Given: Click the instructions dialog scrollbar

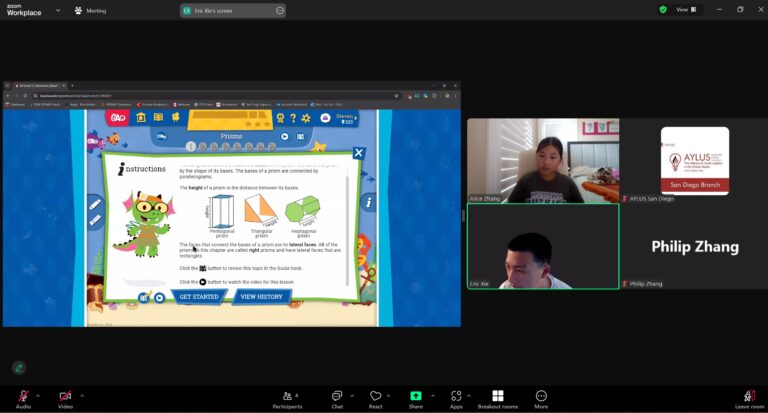Looking at the screenshot, I should coord(347,230).
